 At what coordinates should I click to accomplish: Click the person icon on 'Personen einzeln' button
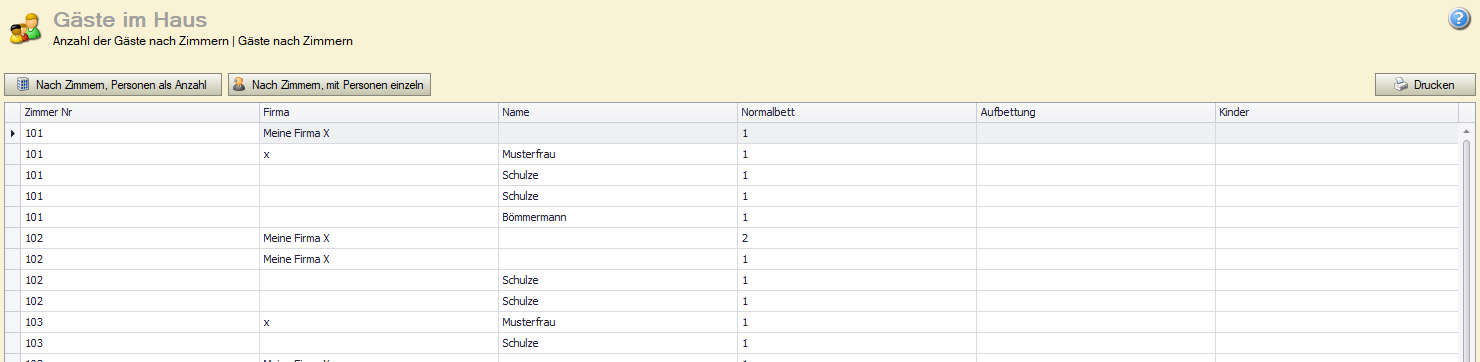click(240, 85)
